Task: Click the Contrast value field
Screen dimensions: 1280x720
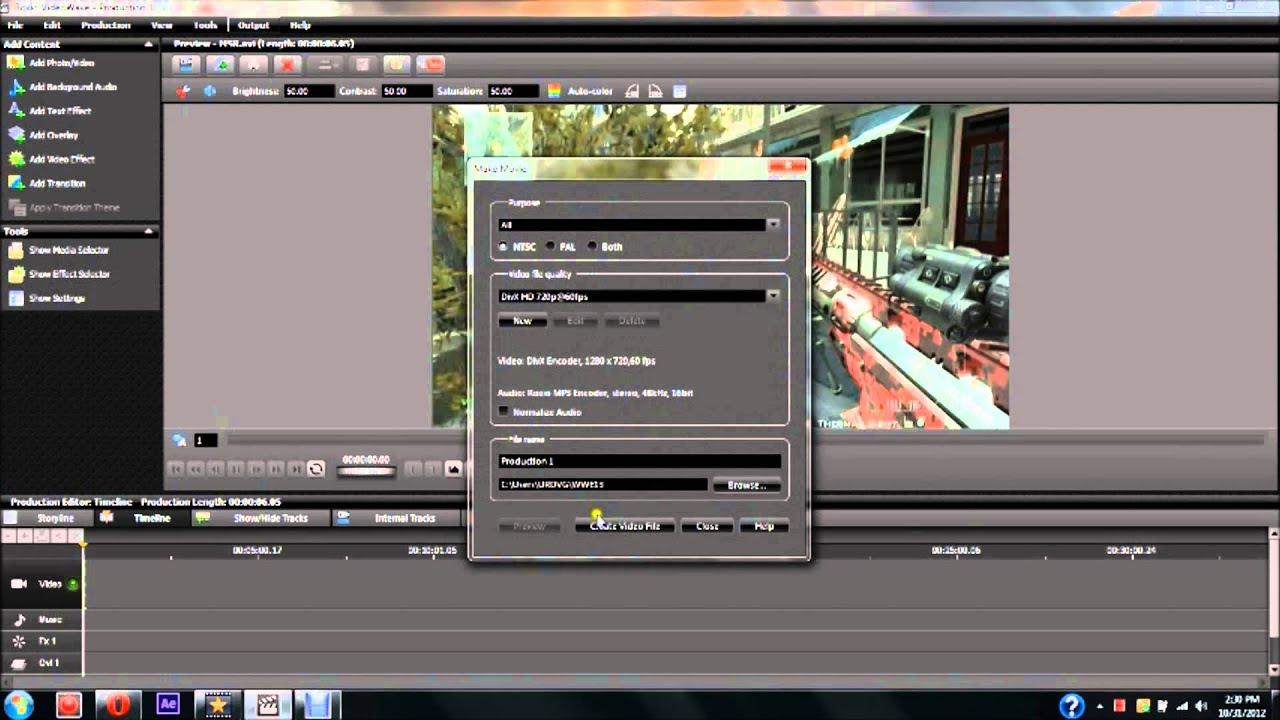Action: point(407,91)
